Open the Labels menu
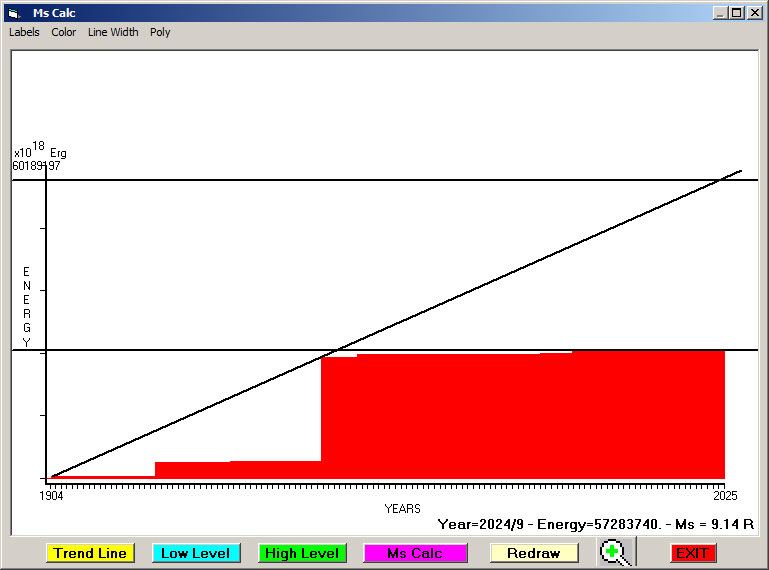The height and width of the screenshot is (570, 769). click(24, 32)
